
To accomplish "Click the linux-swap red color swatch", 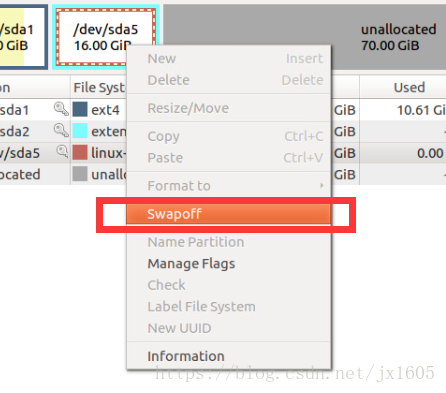I will tap(80, 152).
